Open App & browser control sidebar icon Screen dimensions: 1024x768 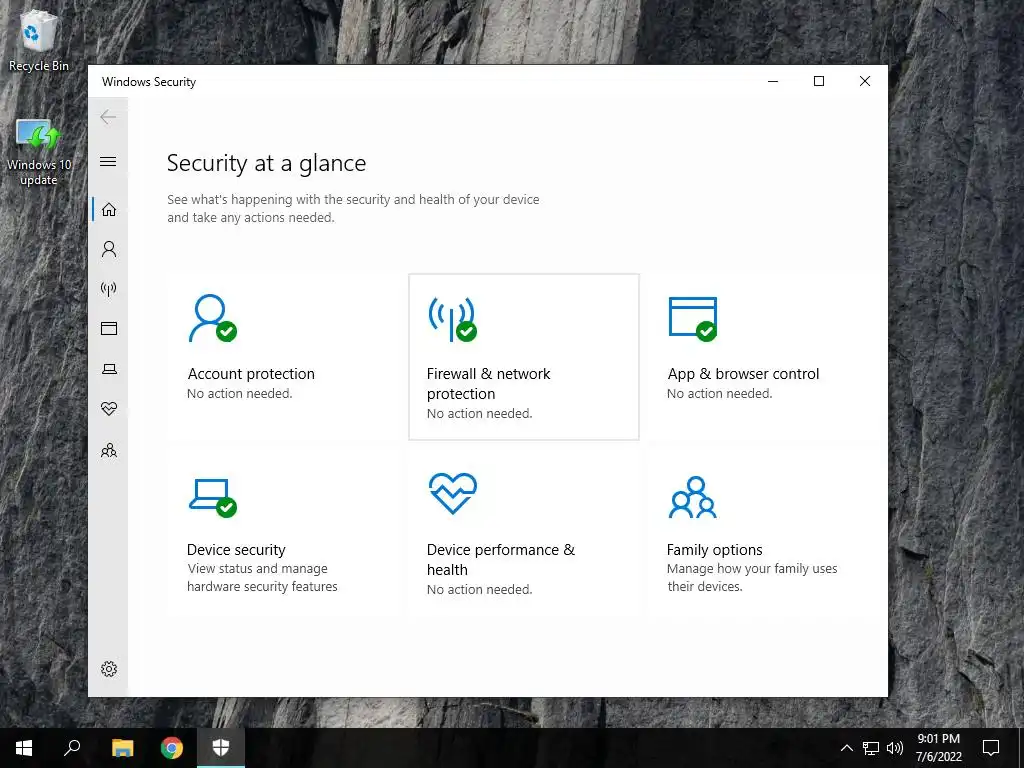[109, 328]
